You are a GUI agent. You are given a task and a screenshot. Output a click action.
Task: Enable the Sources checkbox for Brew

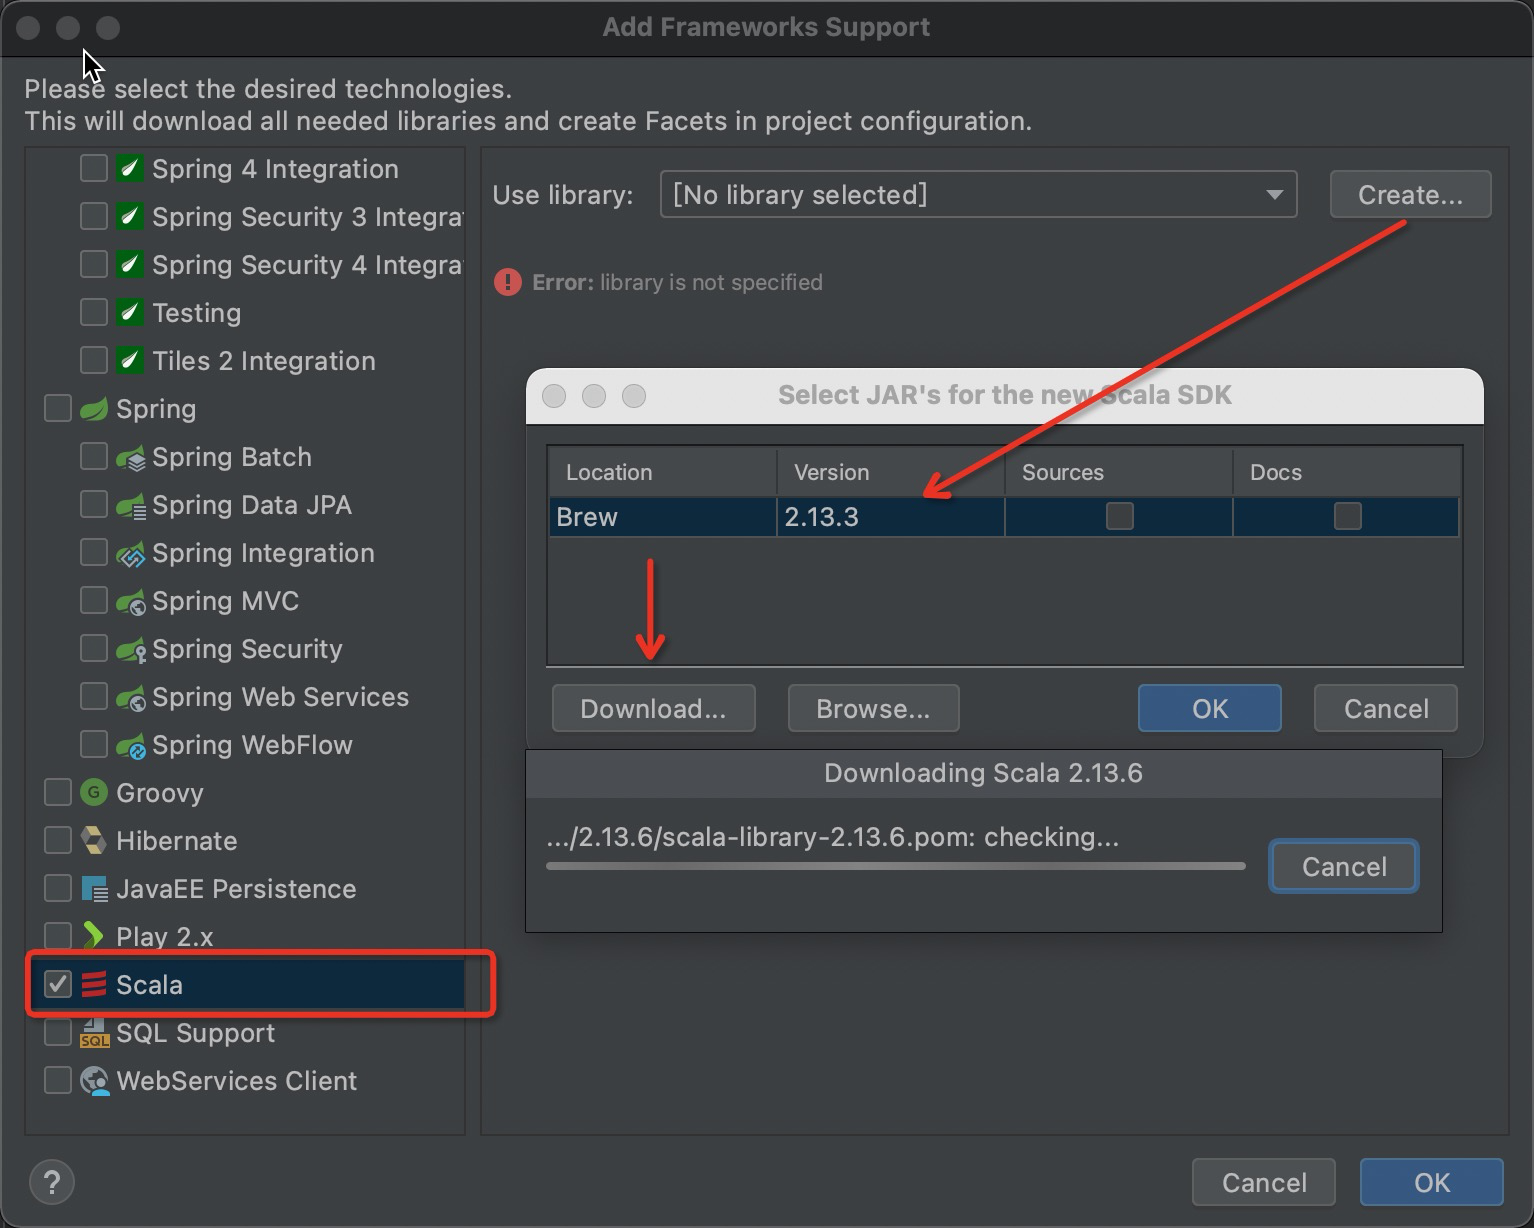pyautogui.click(x=1119, y=516)
